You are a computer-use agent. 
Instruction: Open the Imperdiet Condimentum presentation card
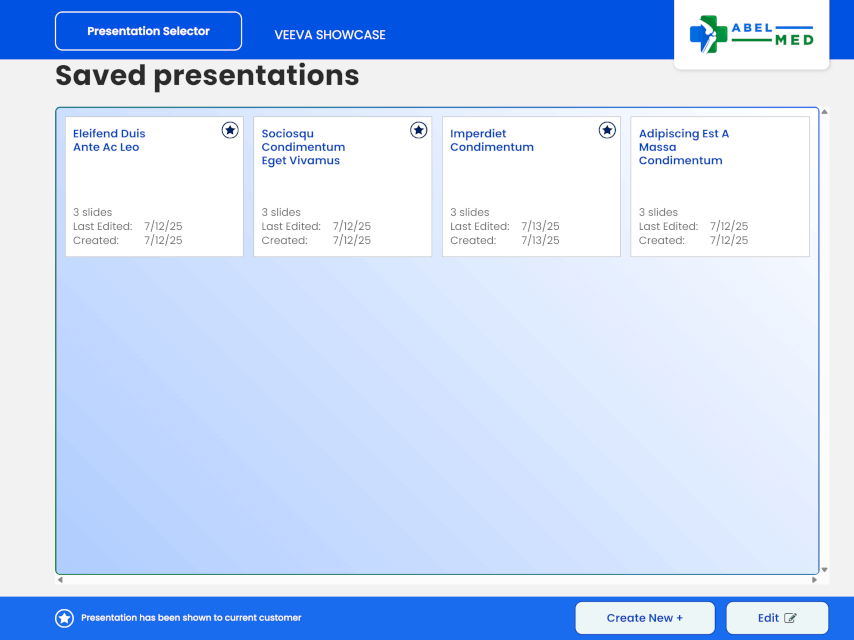point(531,187)
